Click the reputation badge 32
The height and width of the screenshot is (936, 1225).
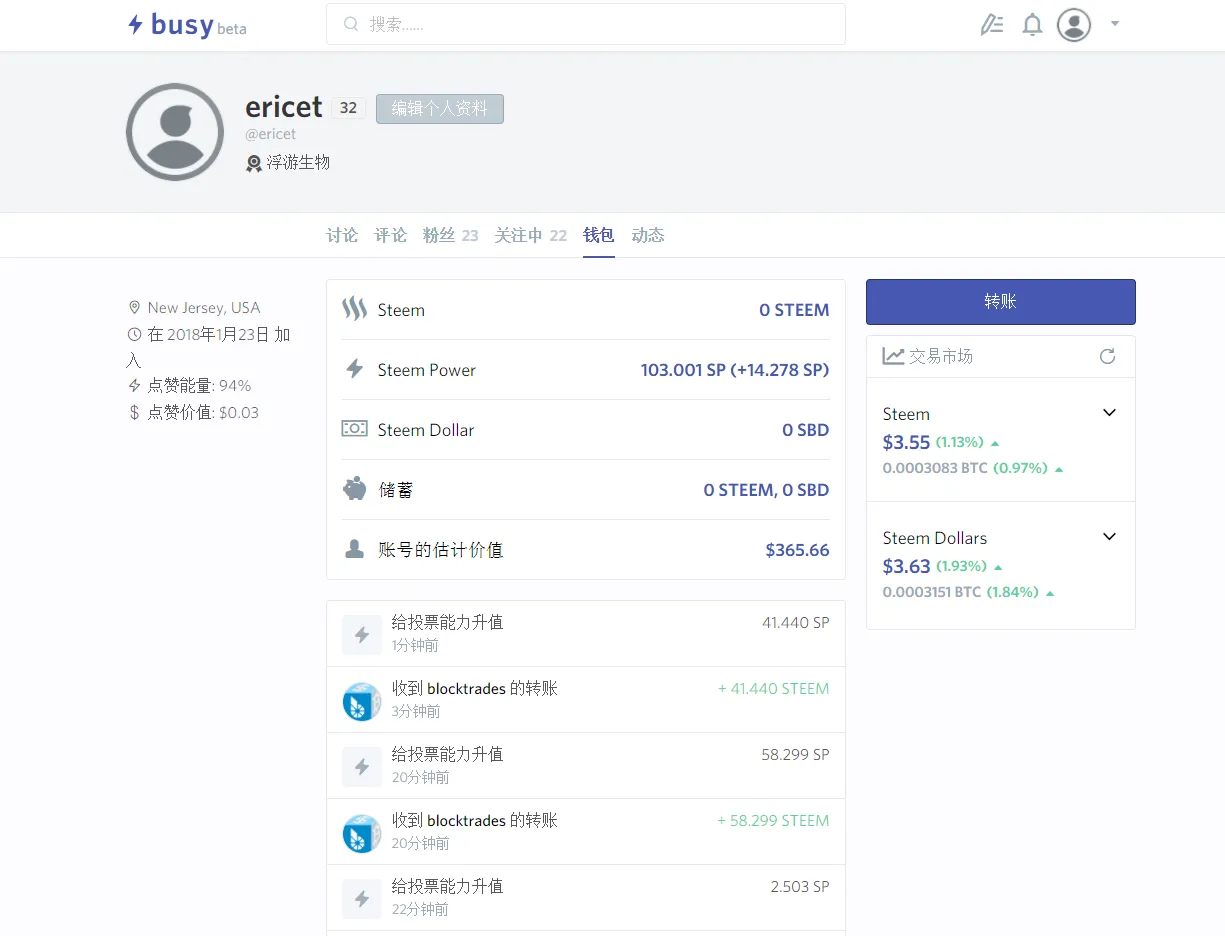(x=348, y=108)
